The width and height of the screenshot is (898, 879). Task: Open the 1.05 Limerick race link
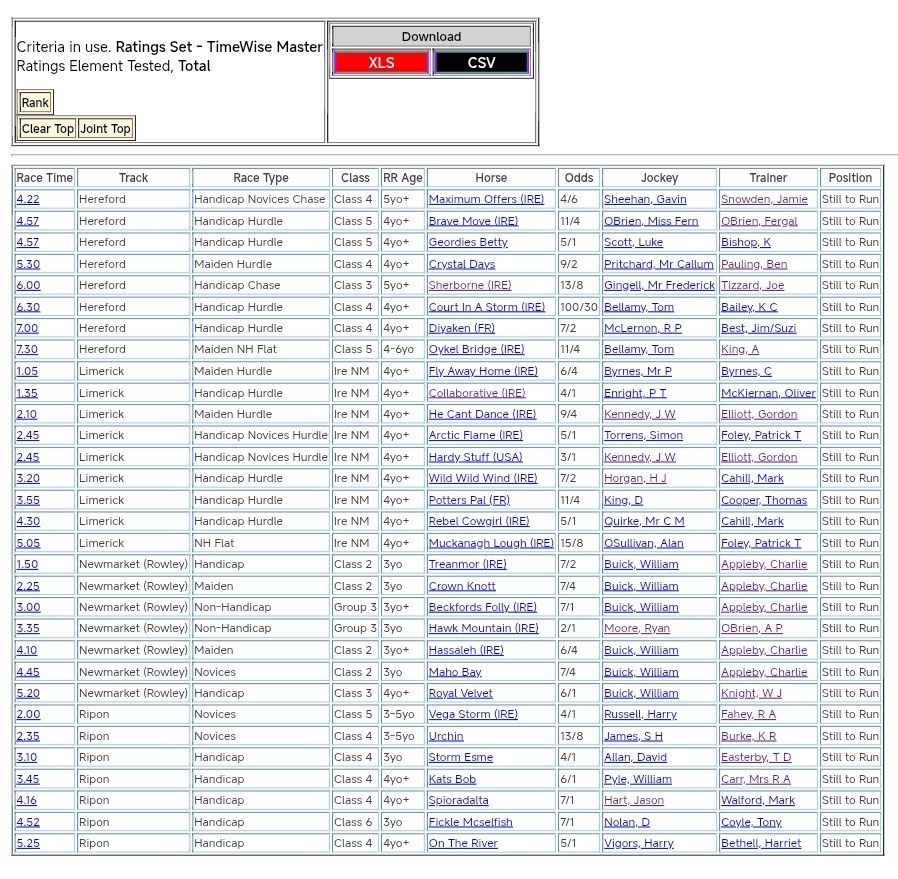(x=27, y=371)
